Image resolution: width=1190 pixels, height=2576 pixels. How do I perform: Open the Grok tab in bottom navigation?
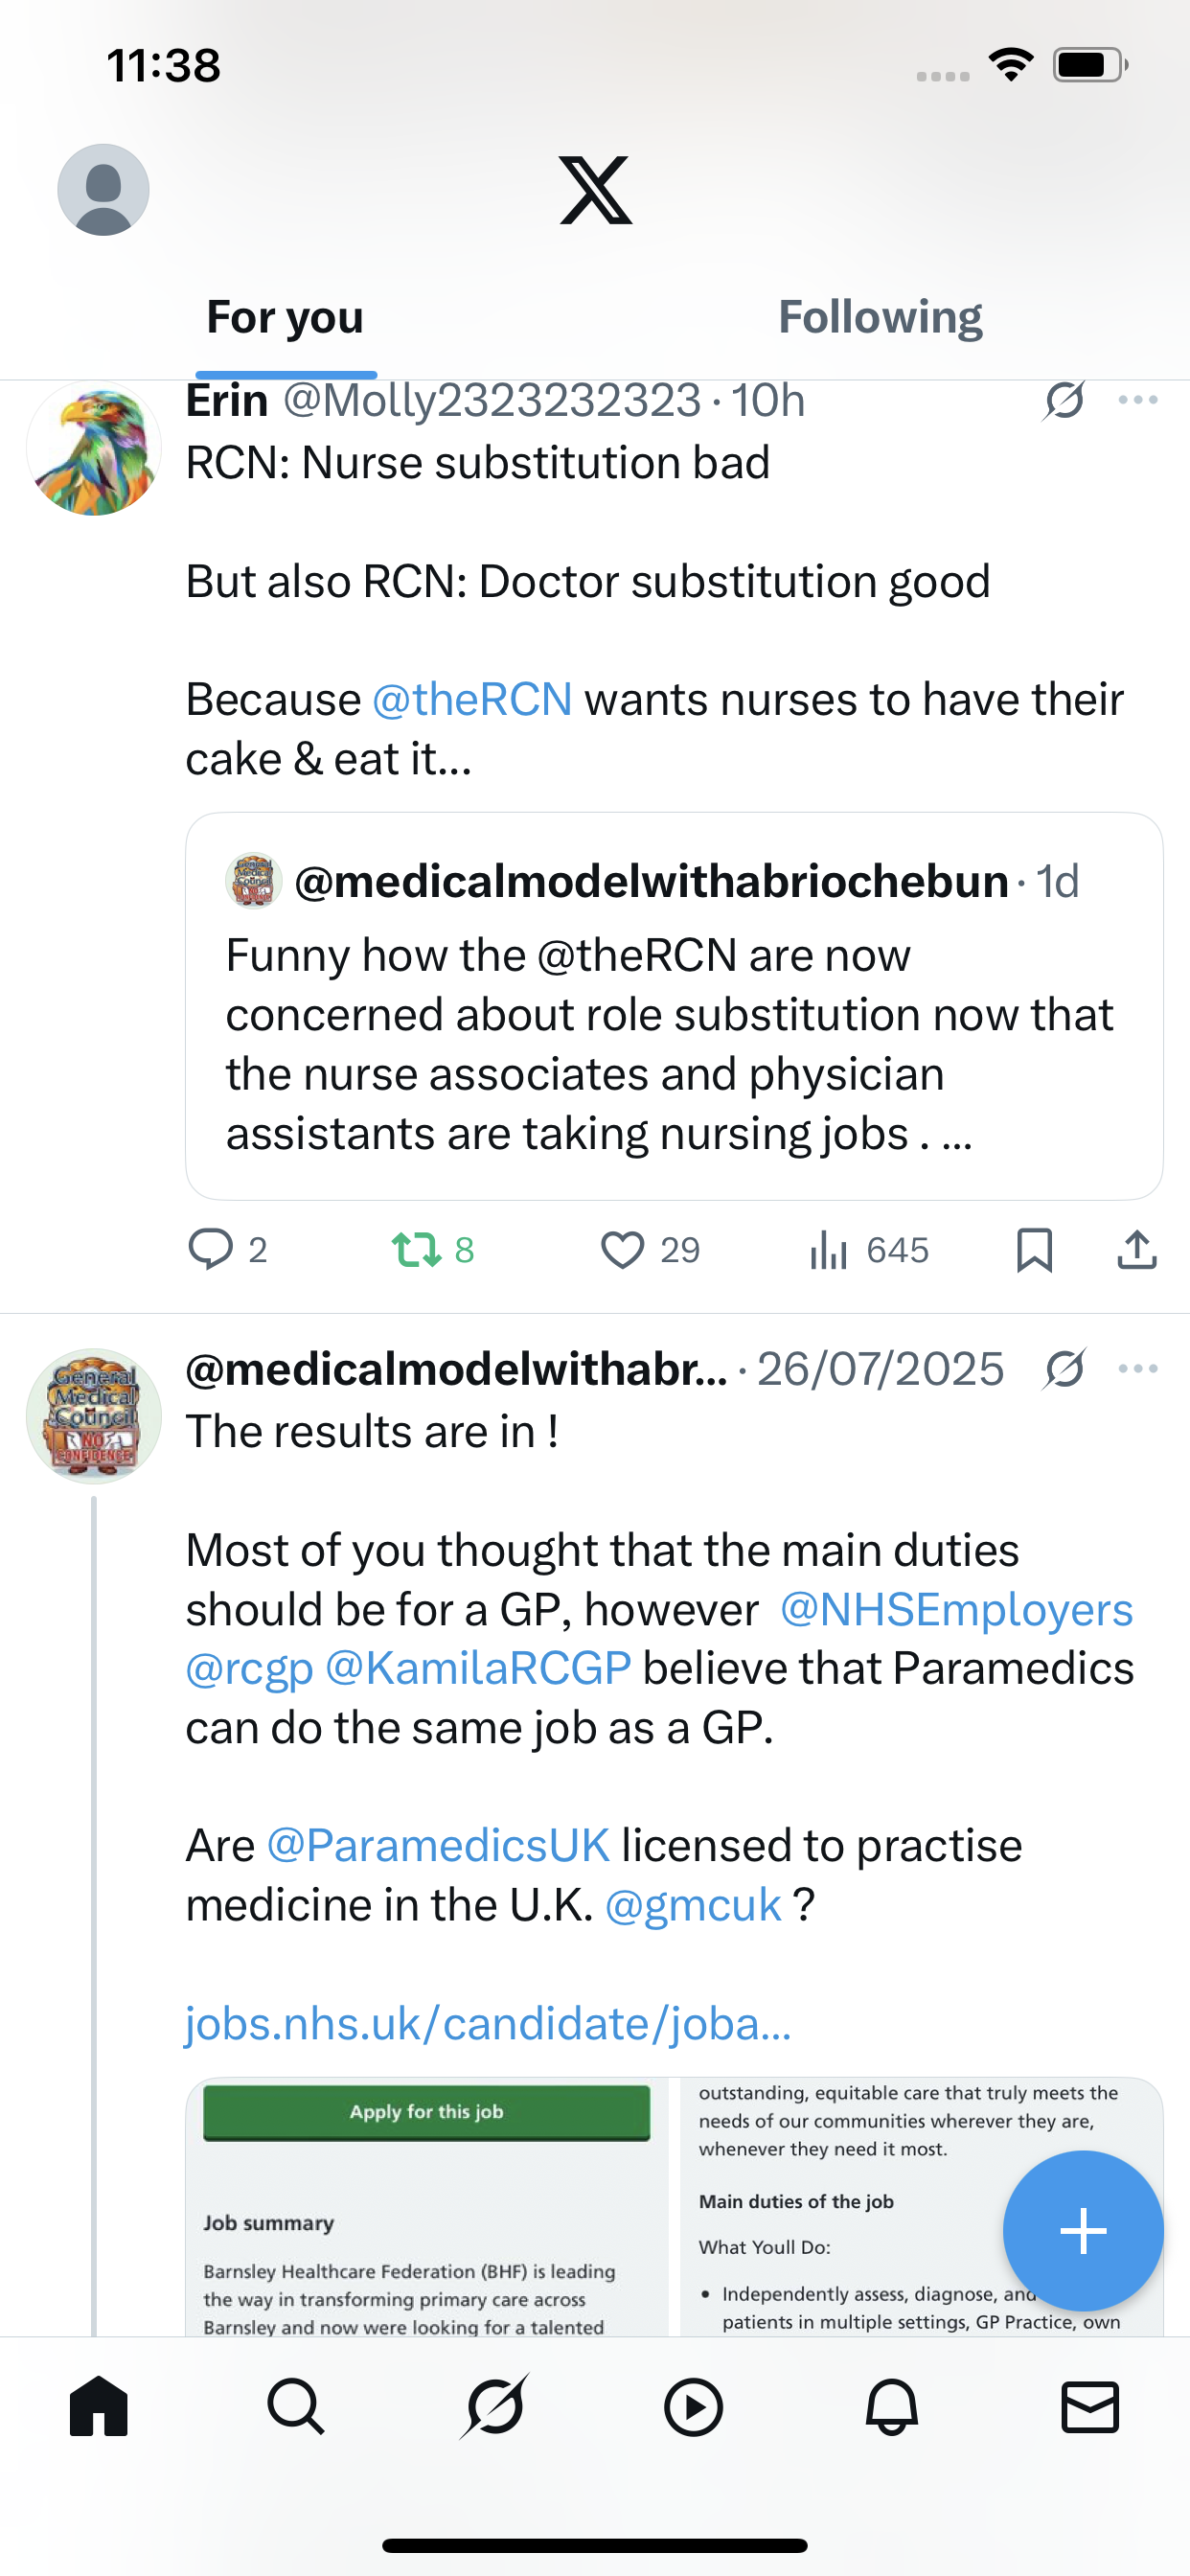494,2406
